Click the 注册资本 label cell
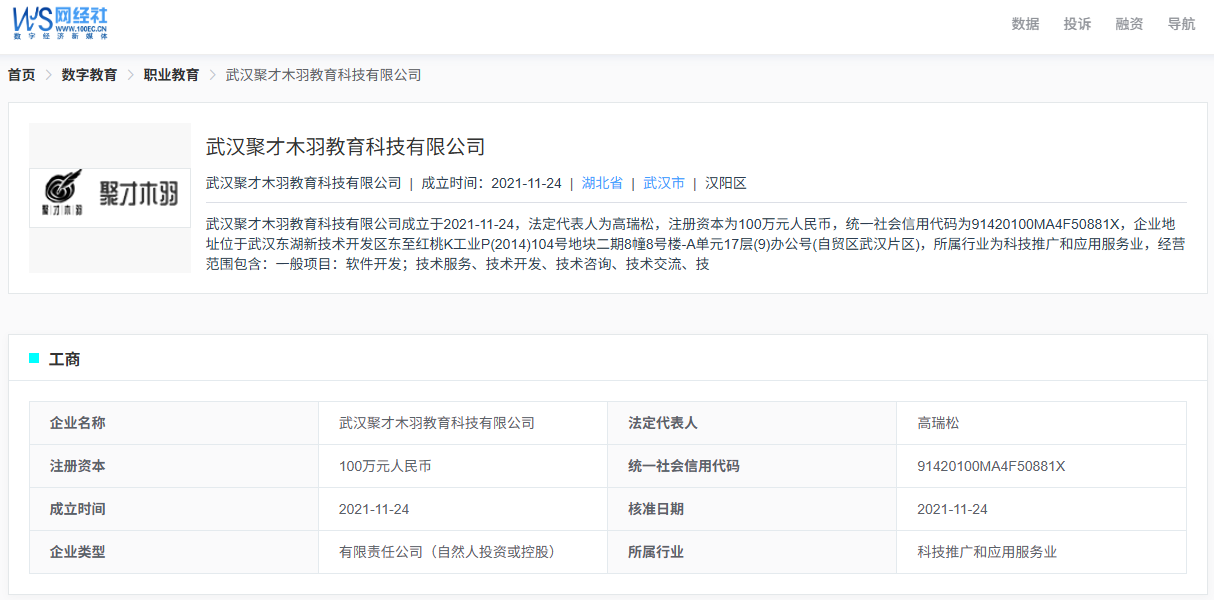Viewport: 1214px width, 600px height. click(174, 466)
